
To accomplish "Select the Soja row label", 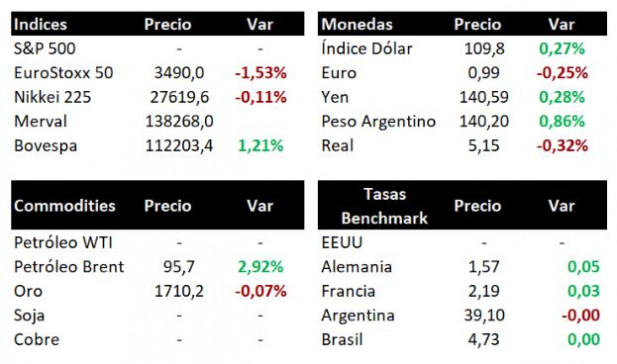I will 29,316.
